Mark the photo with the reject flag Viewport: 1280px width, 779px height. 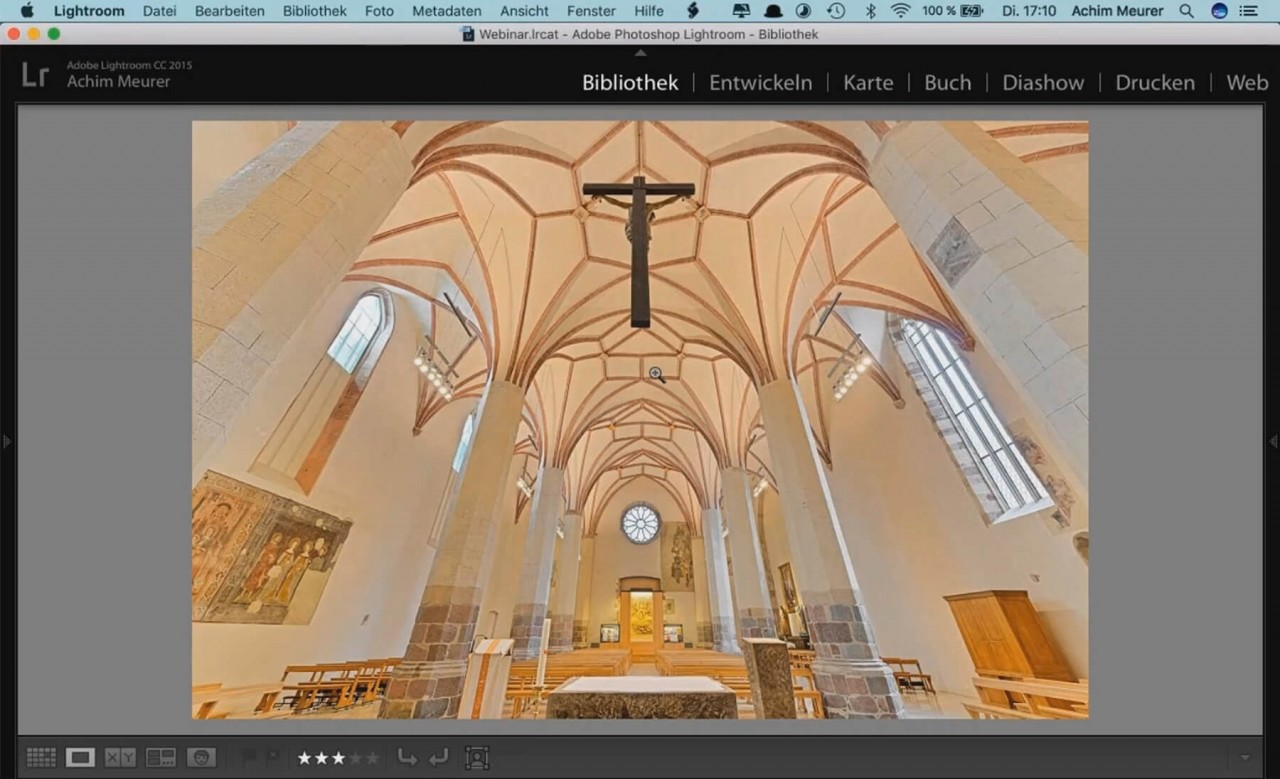270,757
